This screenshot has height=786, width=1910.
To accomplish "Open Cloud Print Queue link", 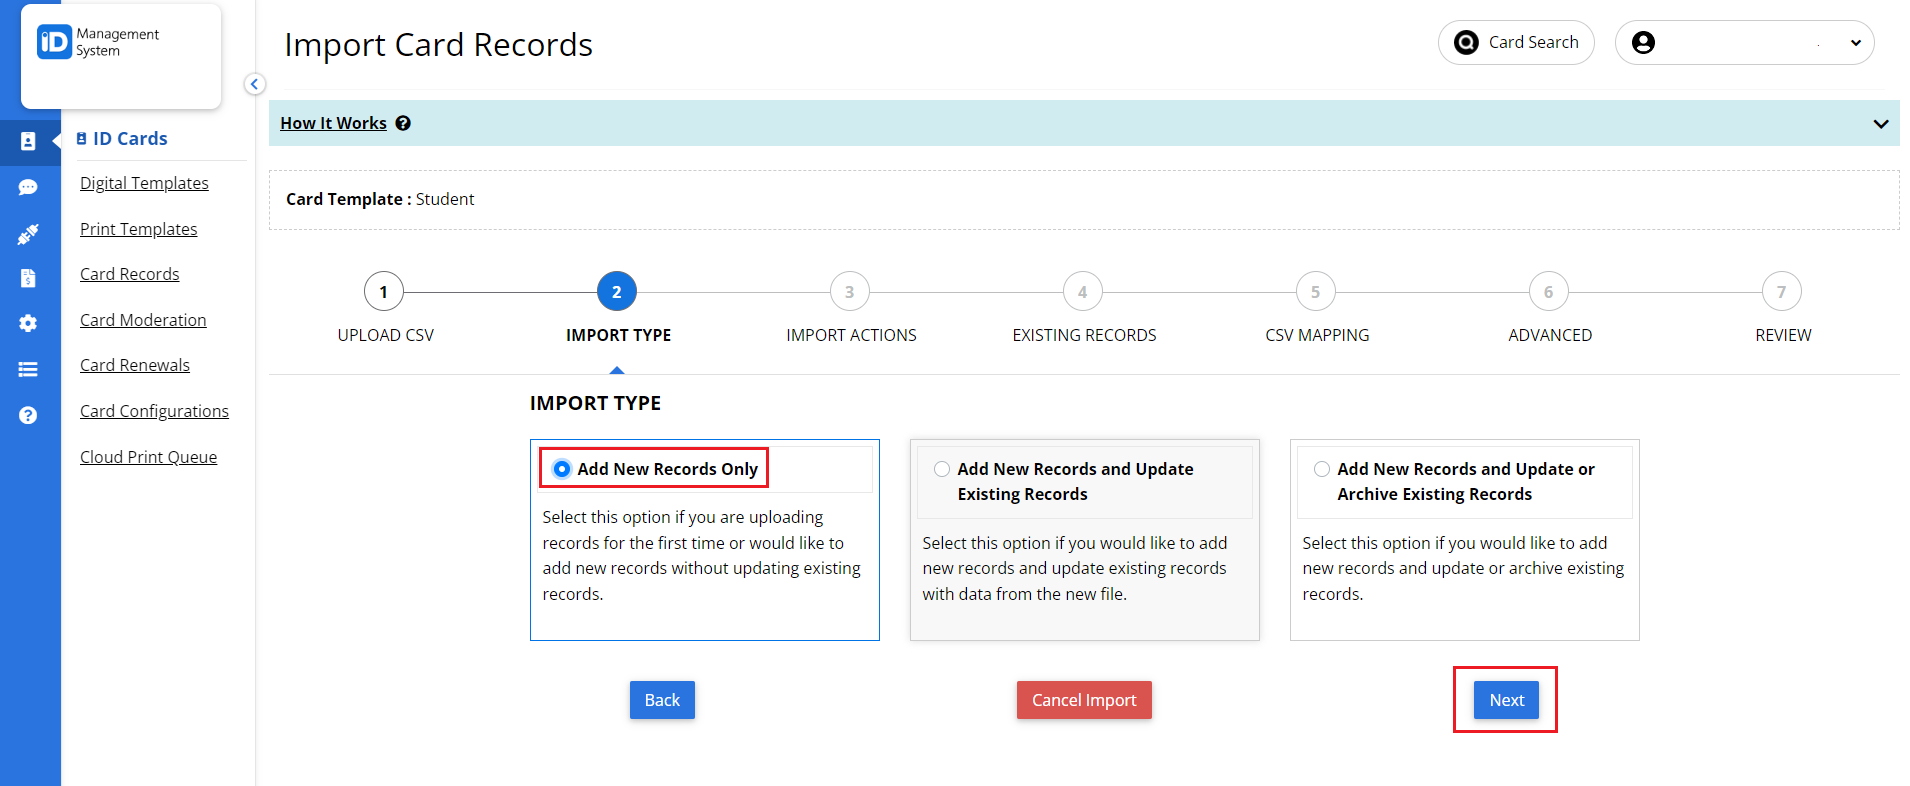I will click(x=148, y=457).
